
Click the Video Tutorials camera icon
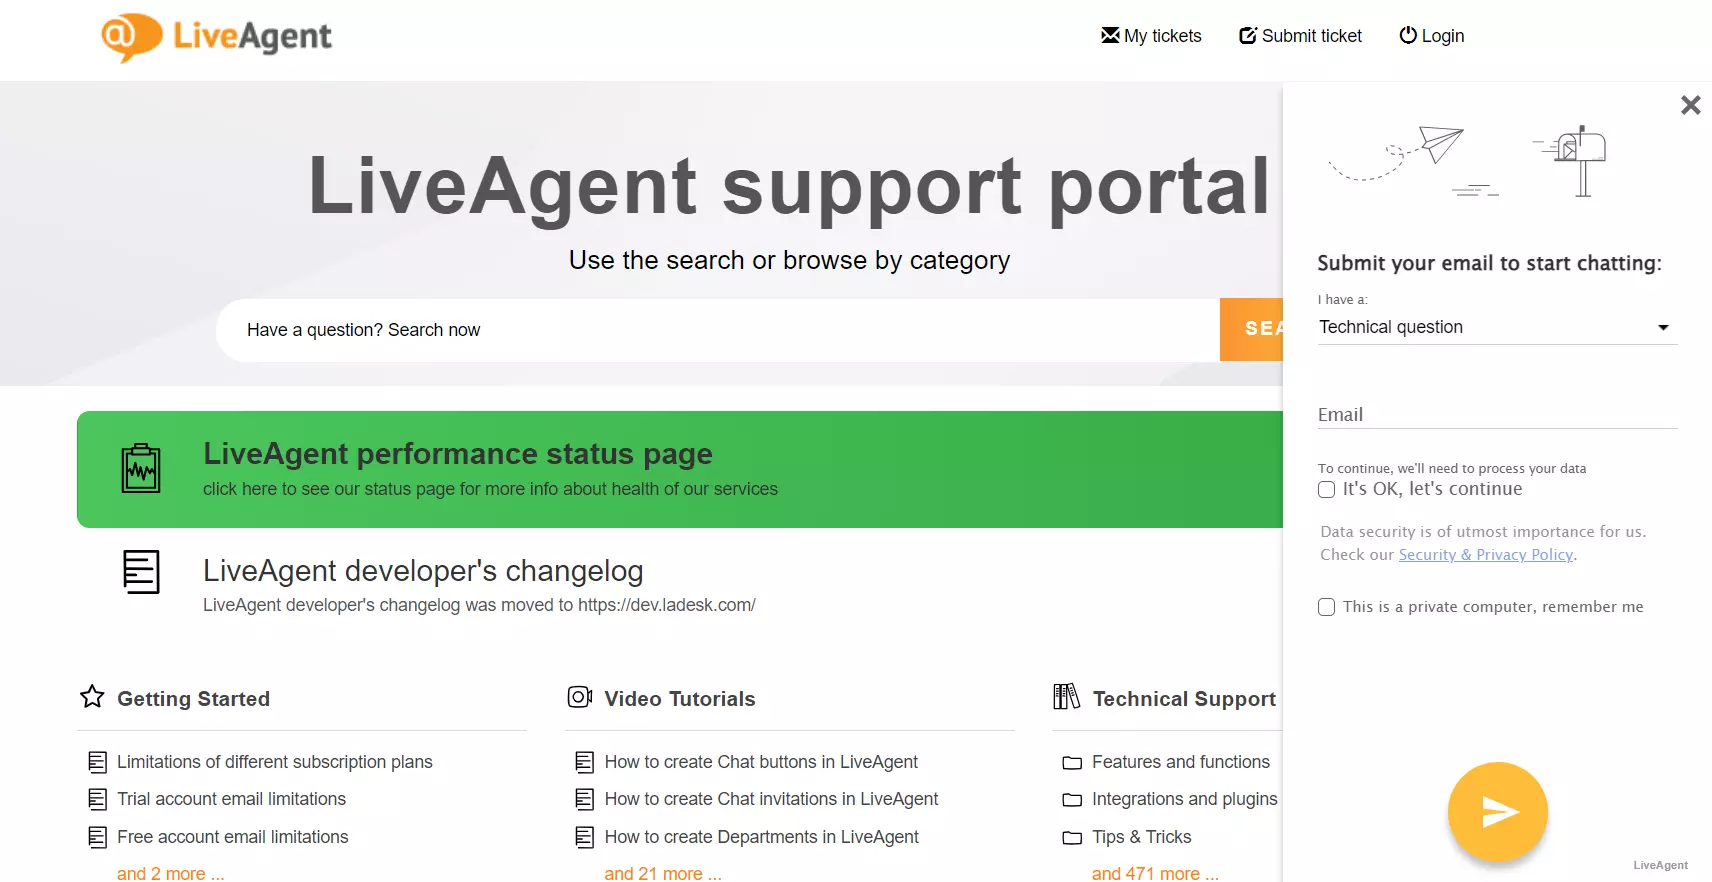[580, 697]
